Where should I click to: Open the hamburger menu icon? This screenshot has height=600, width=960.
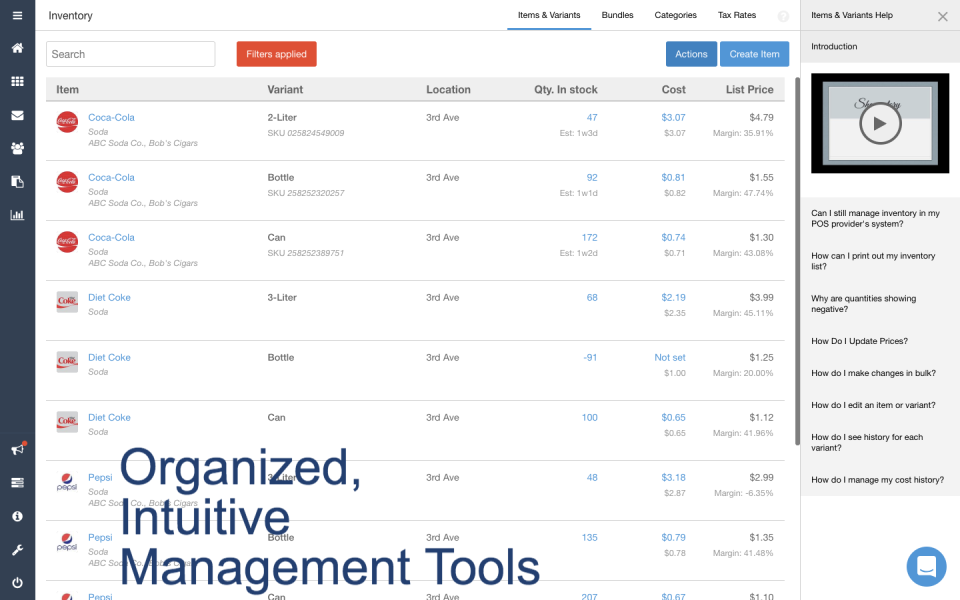17,15
